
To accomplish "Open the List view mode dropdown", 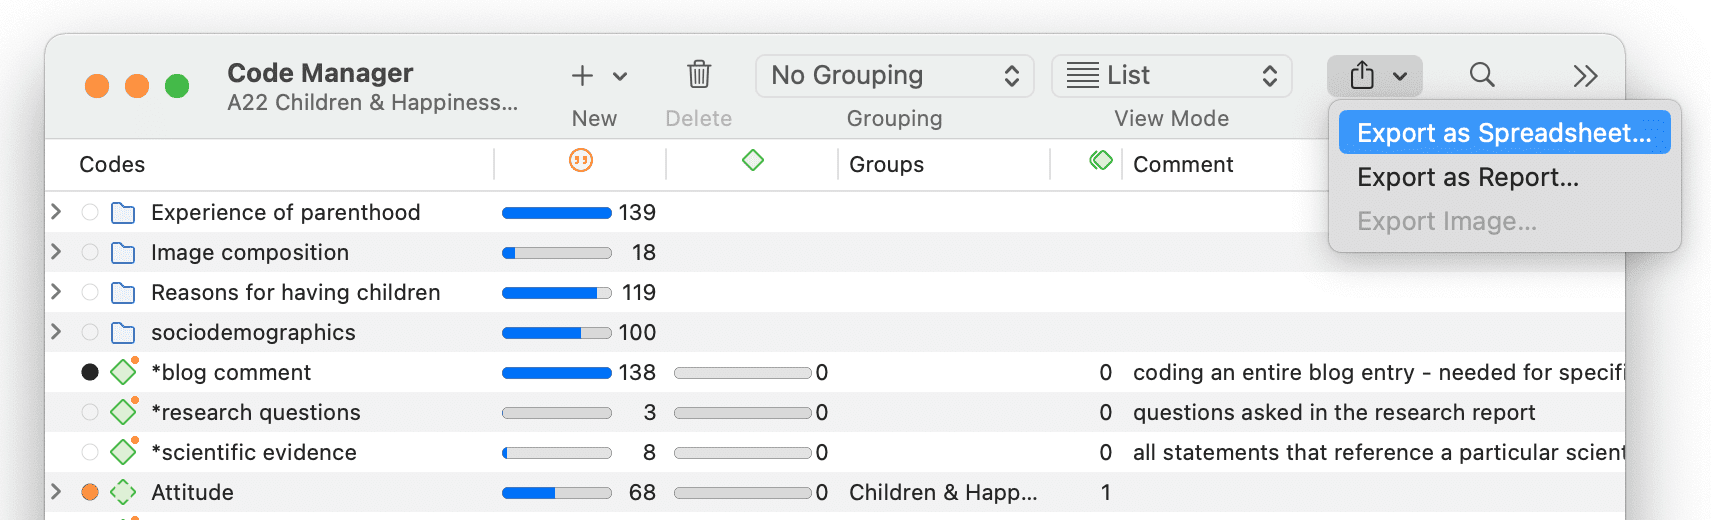I will pos(1172,76).
